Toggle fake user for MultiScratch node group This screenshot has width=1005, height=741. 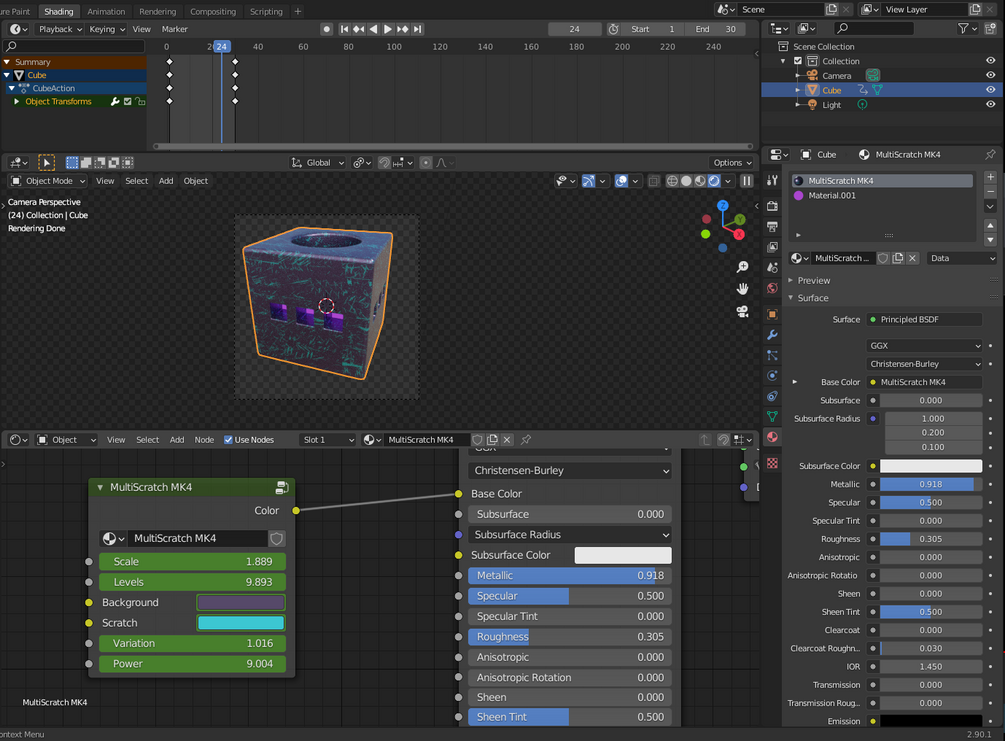tap(276, 538)
